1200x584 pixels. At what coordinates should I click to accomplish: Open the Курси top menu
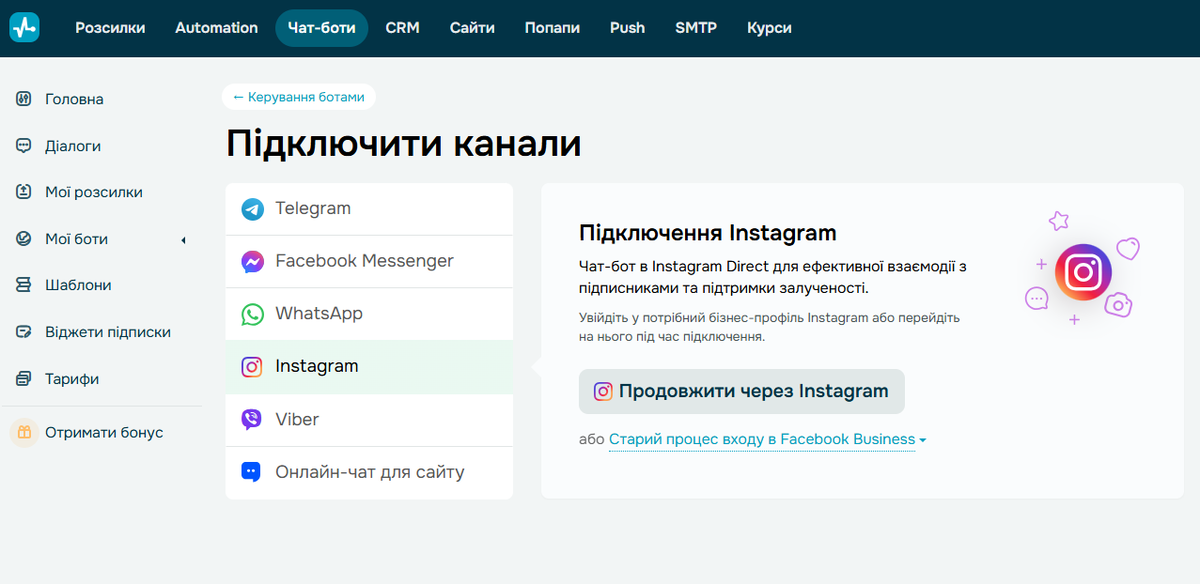tap(769, 28)
